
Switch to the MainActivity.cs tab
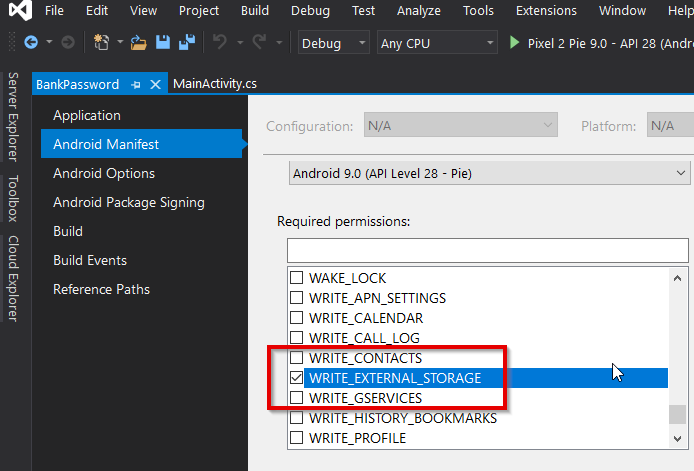215,84
